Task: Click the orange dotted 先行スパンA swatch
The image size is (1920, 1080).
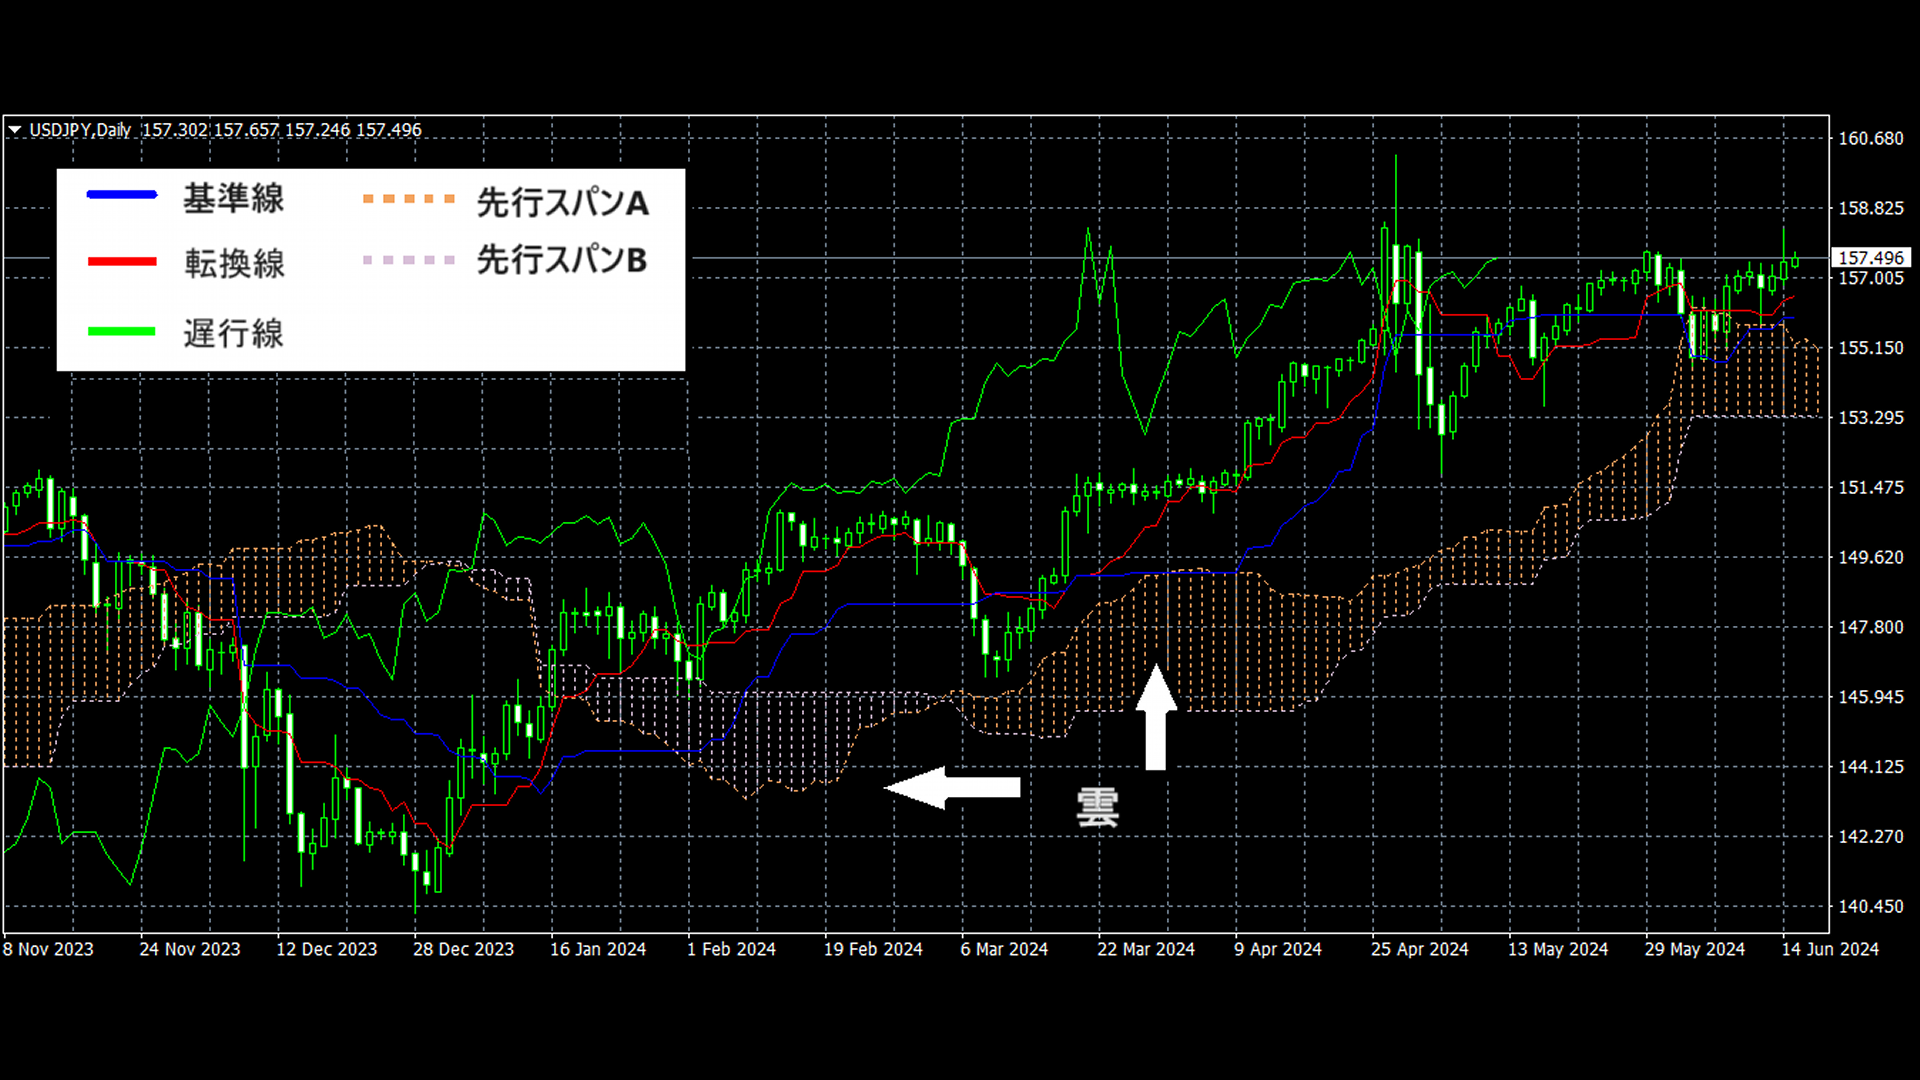Action: coord(409,199)
